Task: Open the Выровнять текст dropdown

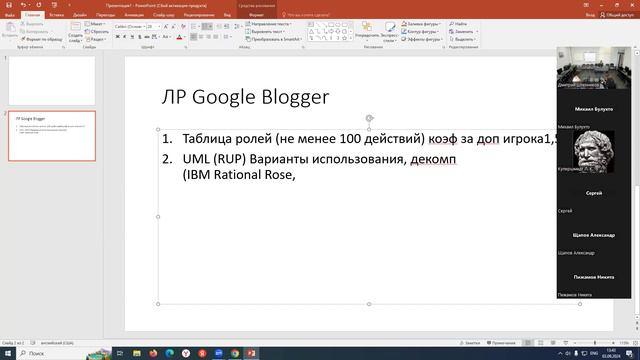Action: [265, 31]
